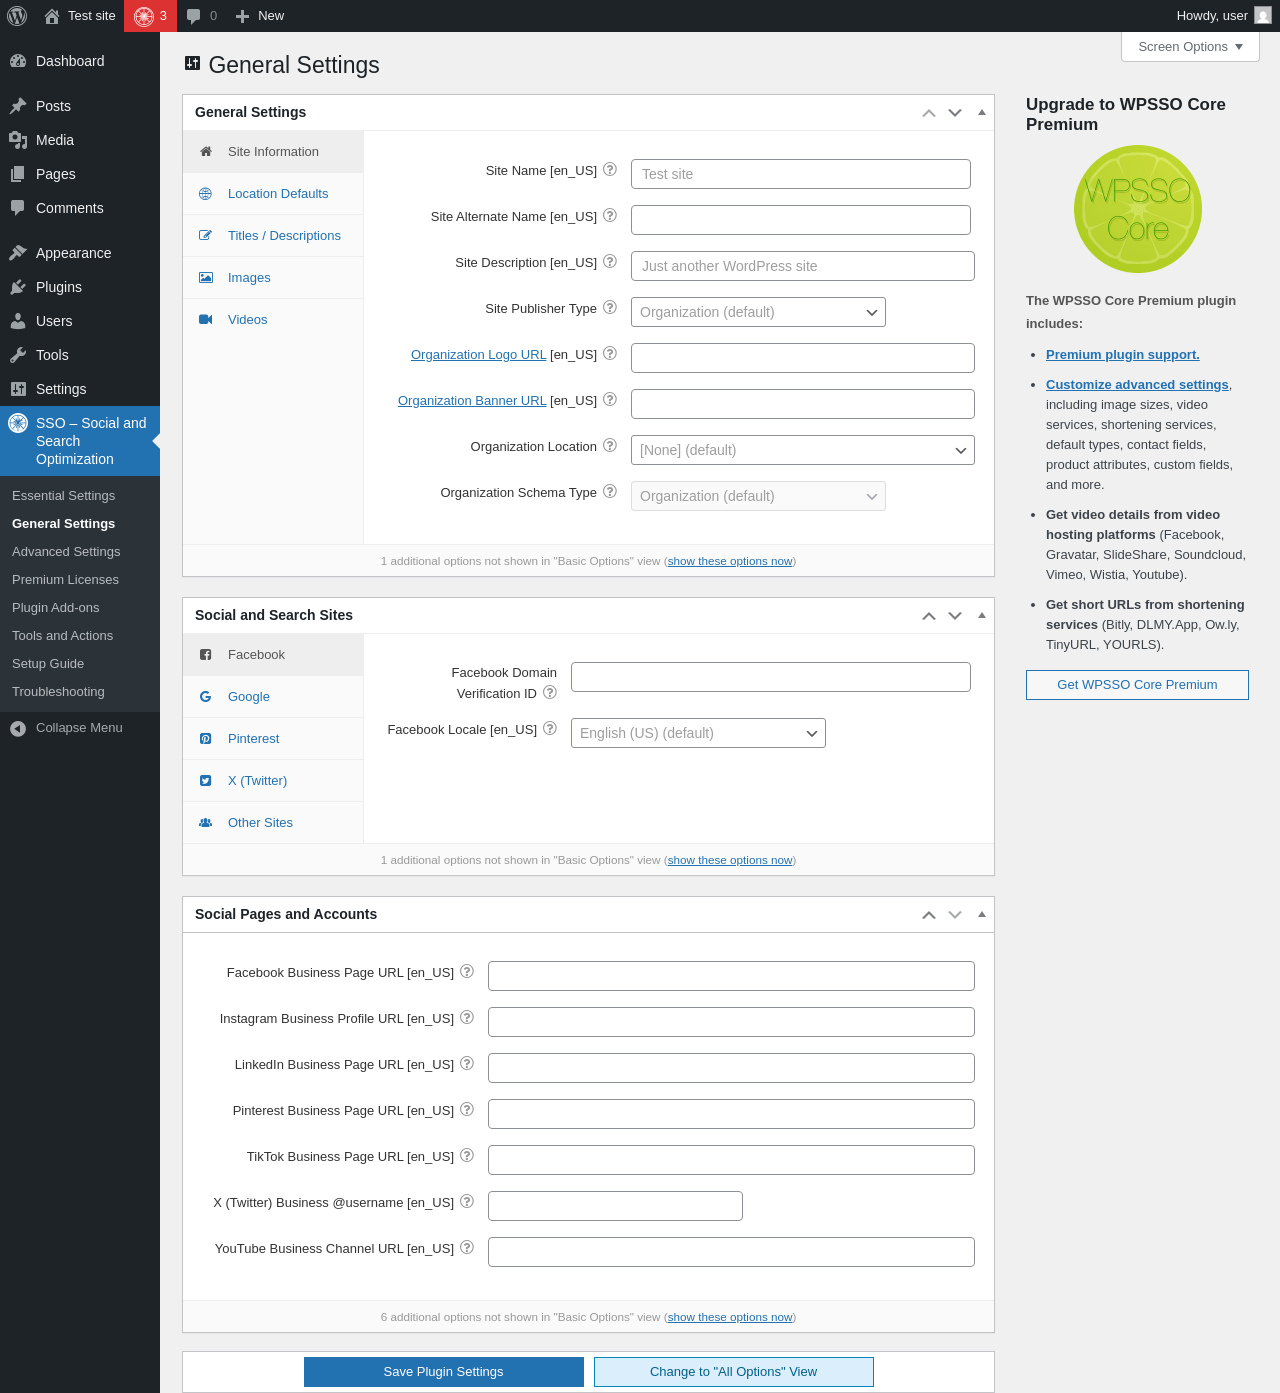Open Advanced Settings submenu item
The width and height of the screenshot is (1280, 1393).
pos(80,552)
